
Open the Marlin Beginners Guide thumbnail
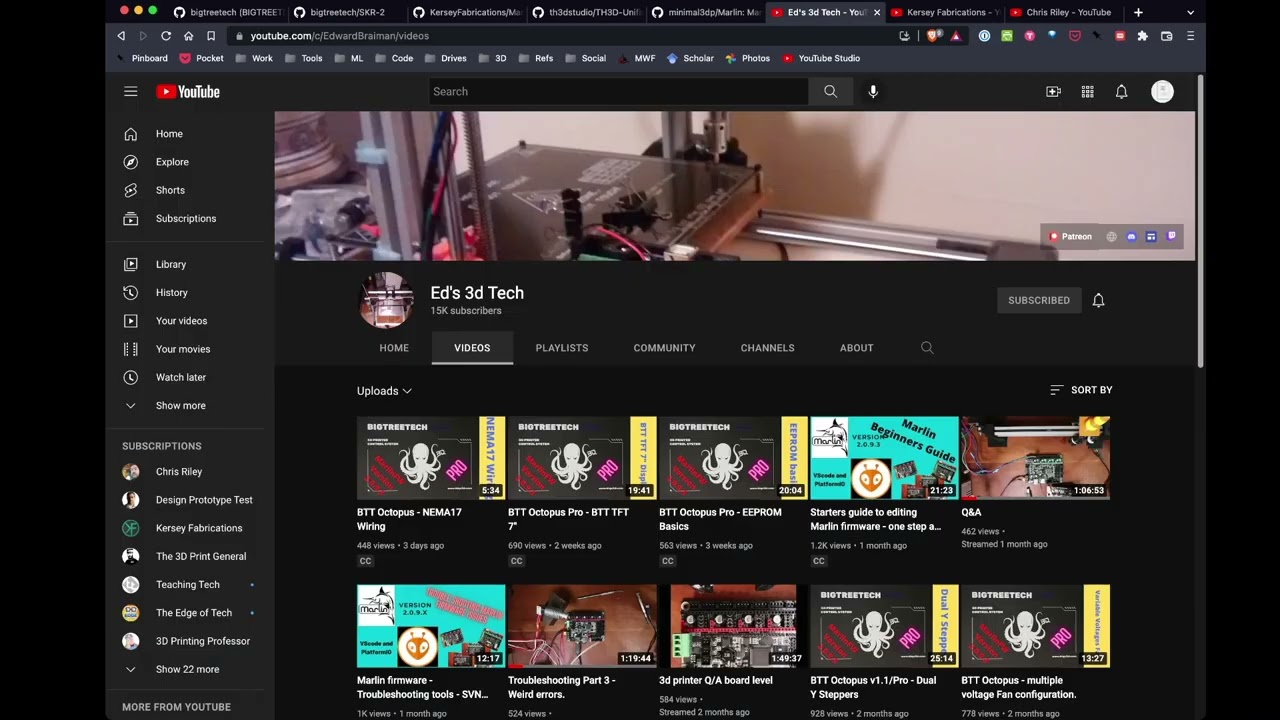pyautogui.click(x=884, y=458)
